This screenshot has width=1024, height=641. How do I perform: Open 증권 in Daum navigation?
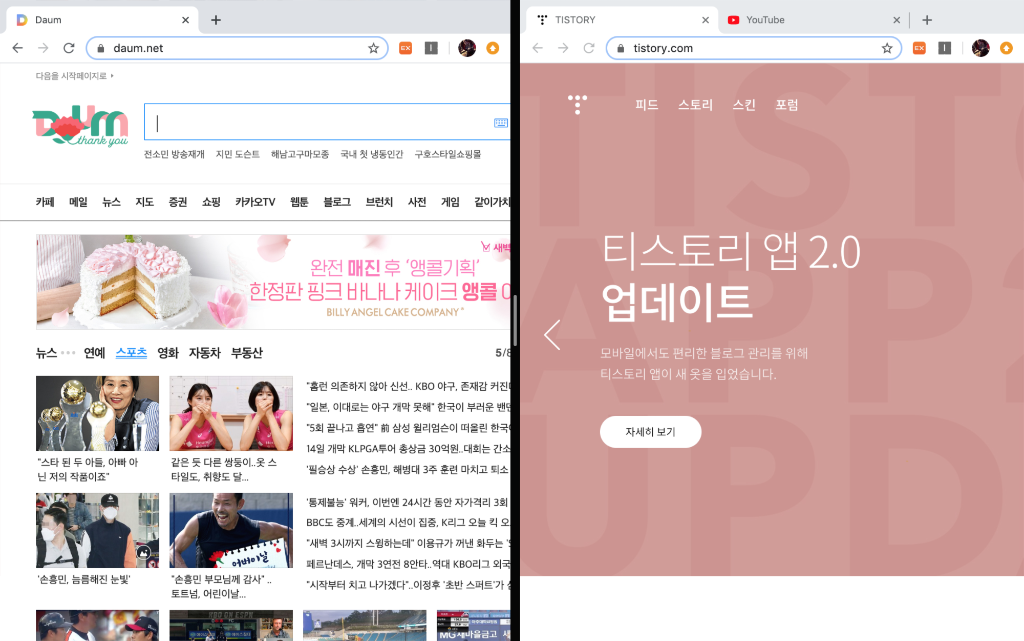[x=178, y=202]
